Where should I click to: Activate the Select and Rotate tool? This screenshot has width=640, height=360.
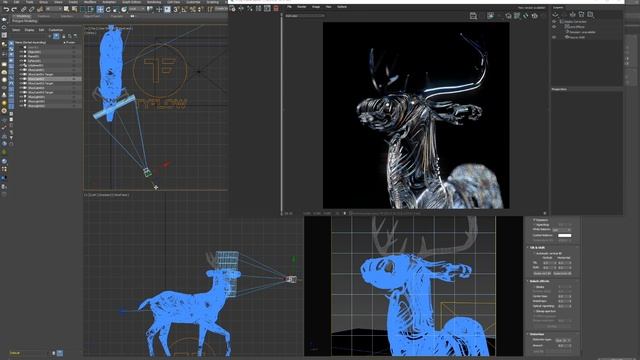[x=108, y=9]
